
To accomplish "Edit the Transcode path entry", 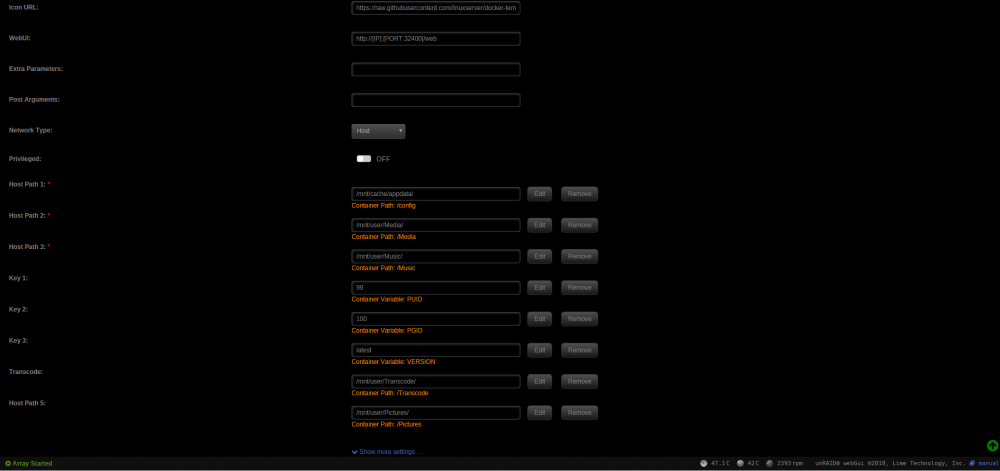I will tap(540, 381).
